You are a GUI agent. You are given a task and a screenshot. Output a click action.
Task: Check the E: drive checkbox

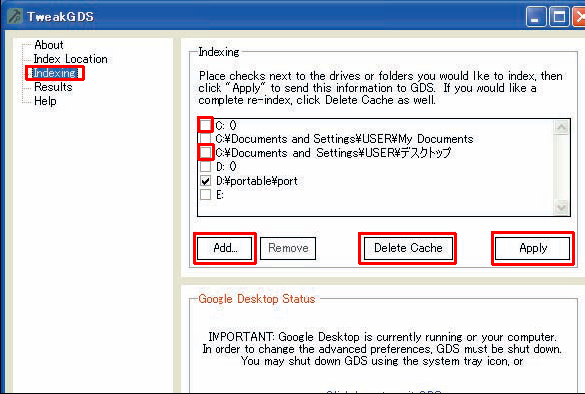[206, 194]
